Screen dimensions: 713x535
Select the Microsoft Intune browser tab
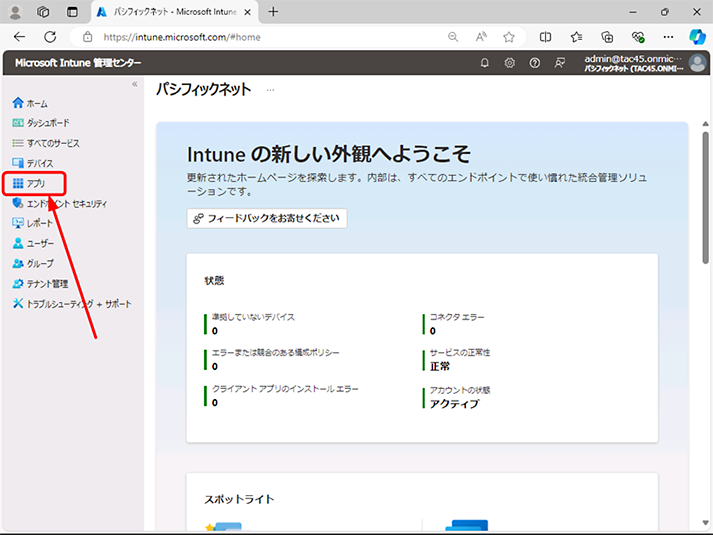pyautogui.click(x=175, y=12)
